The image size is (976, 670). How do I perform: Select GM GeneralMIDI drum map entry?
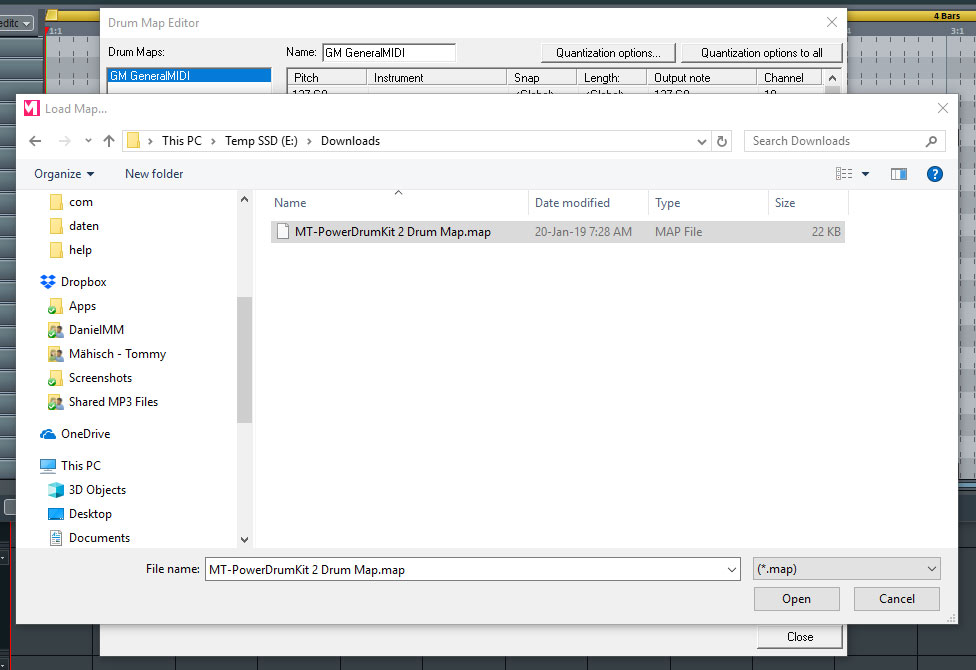[189, 75]
